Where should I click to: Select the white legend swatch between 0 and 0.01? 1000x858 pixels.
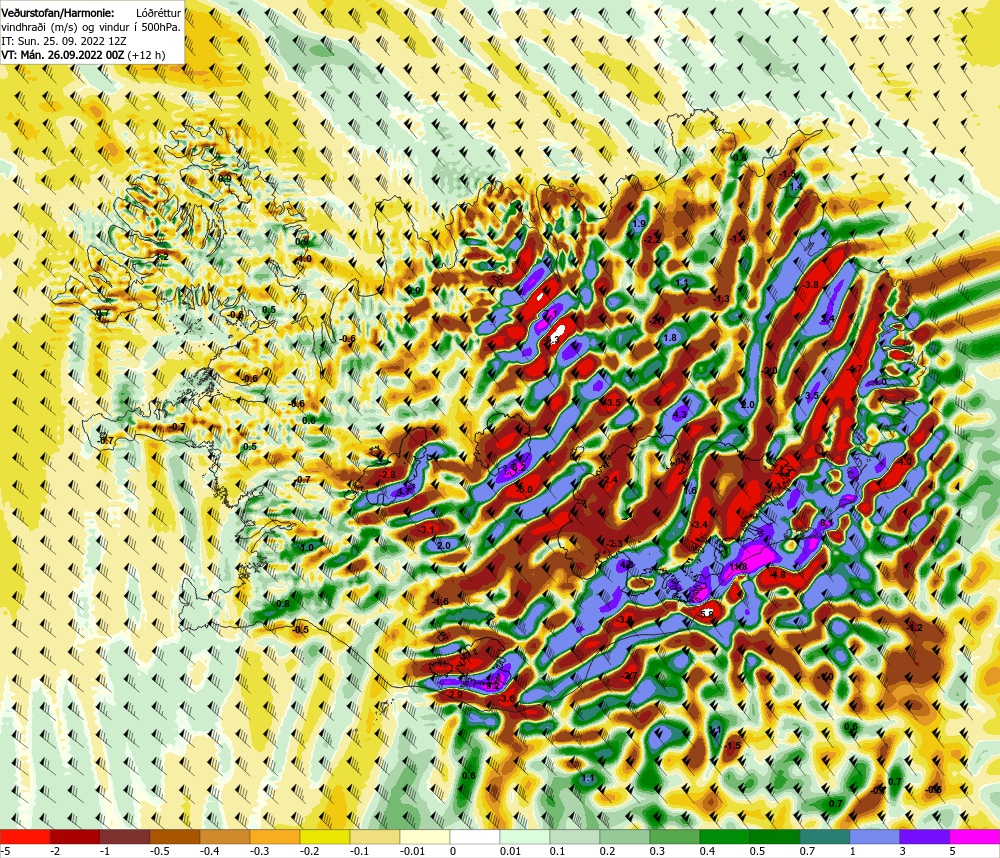[475, 836]
